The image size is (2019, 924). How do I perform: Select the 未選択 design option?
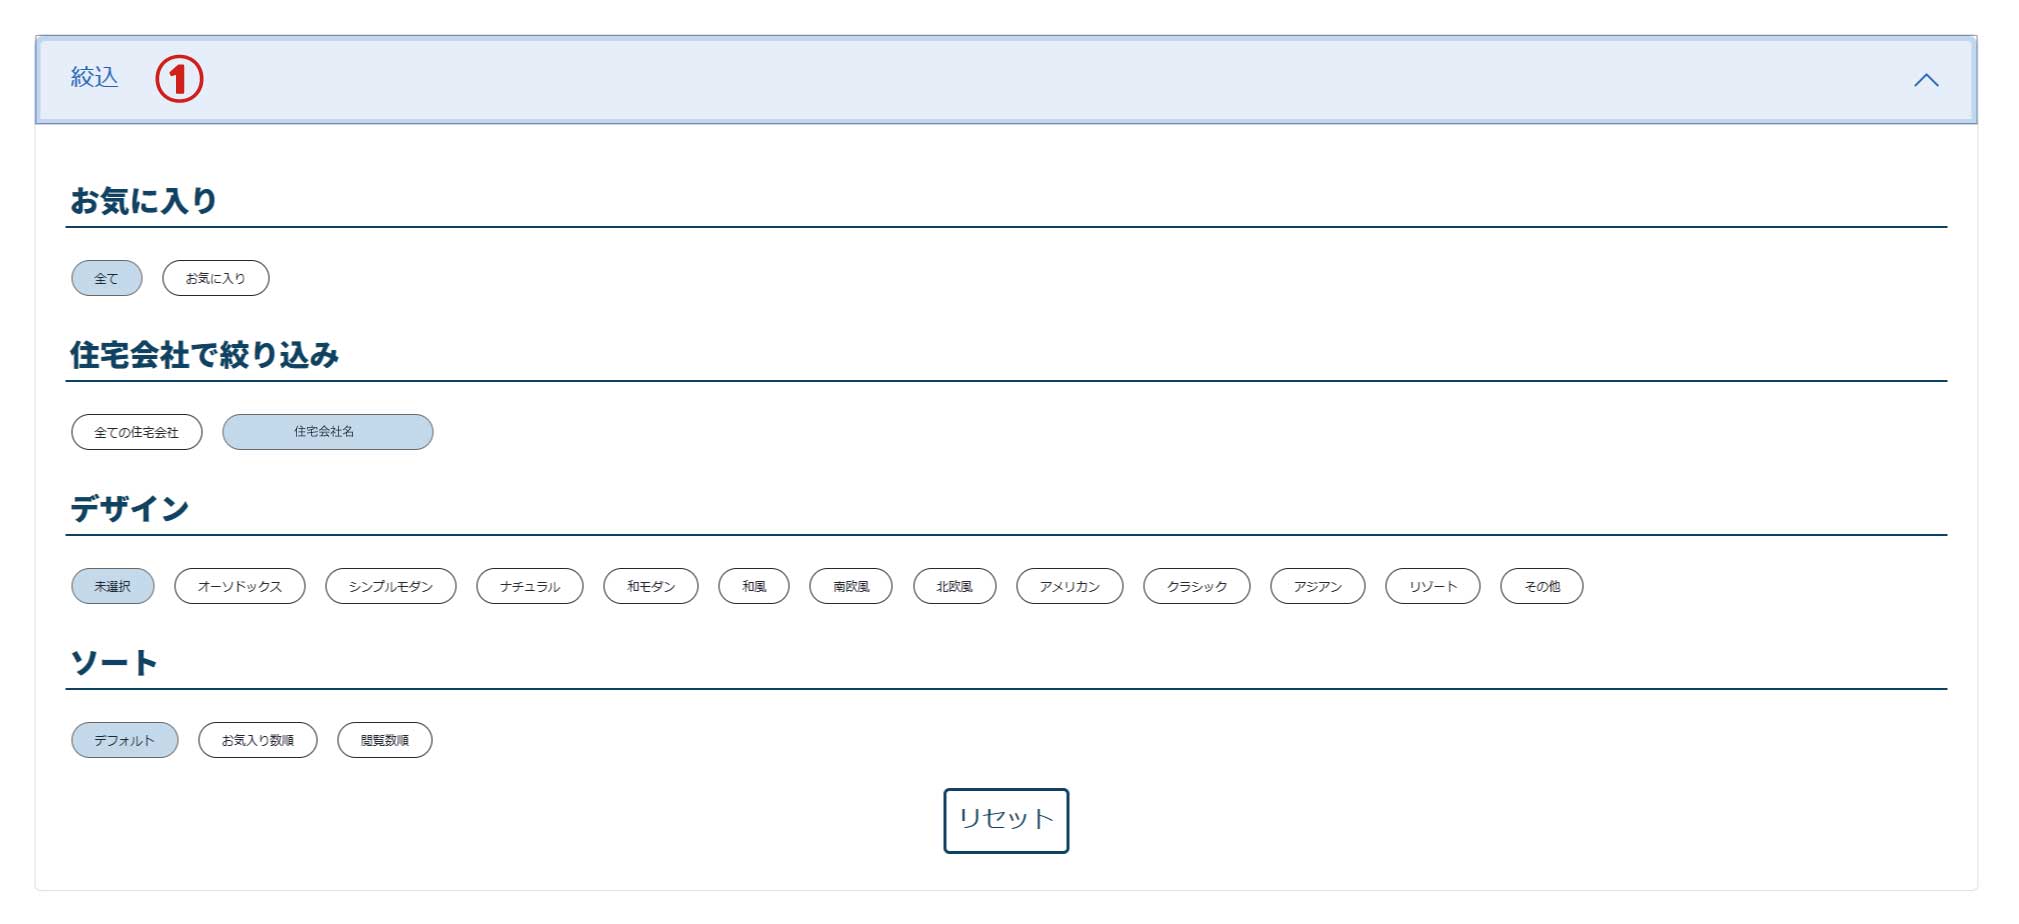pos(112,587)
